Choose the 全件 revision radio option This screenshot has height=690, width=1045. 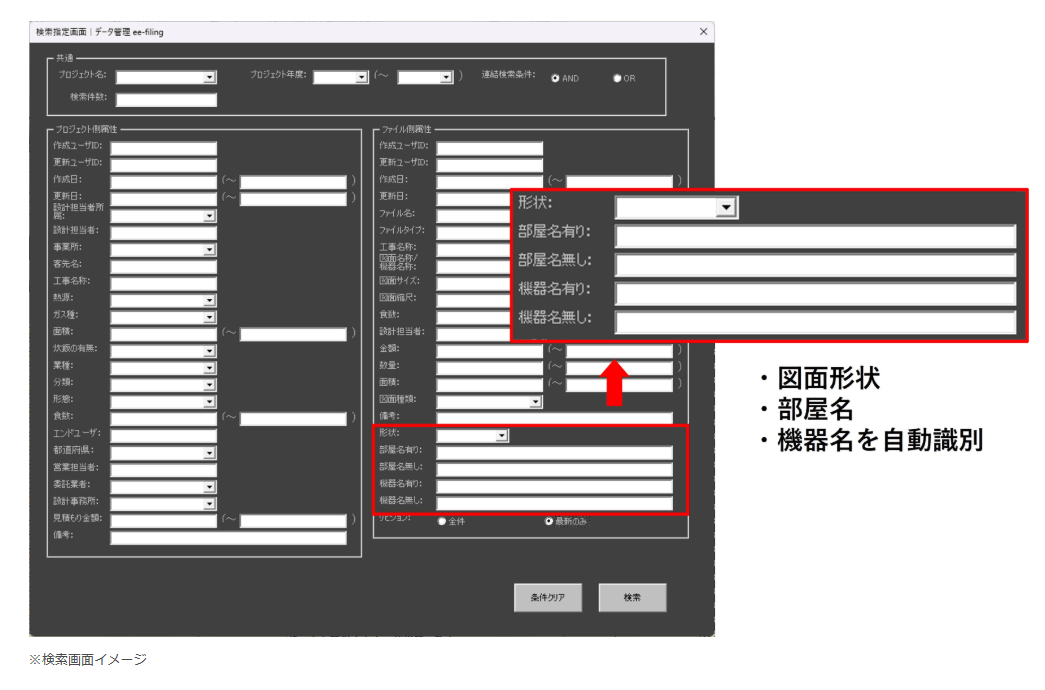click(x=442, y=521)
